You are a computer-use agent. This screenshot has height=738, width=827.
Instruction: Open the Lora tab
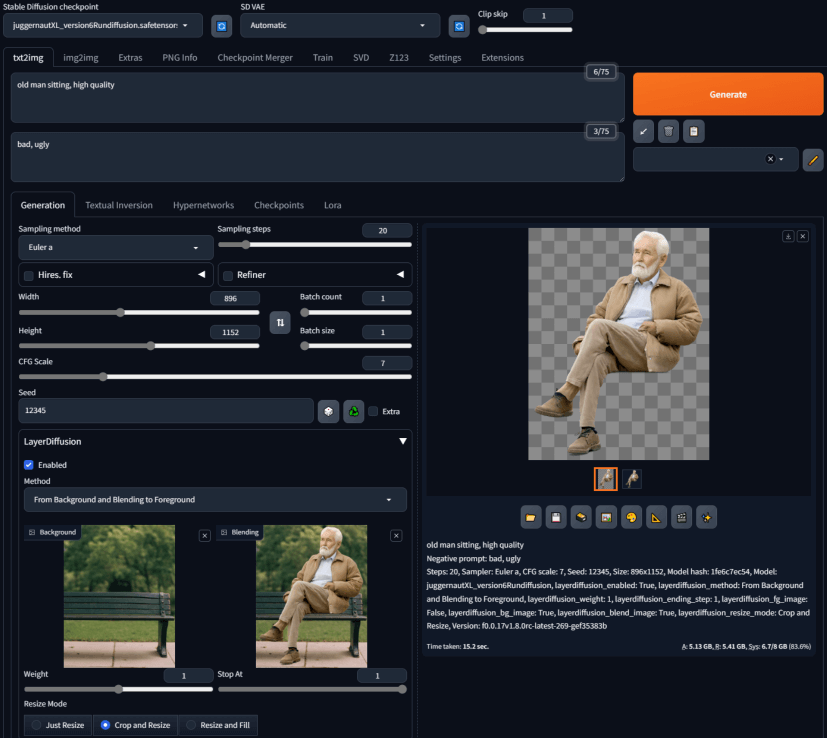pyautogui.click(x=332, y=205)
